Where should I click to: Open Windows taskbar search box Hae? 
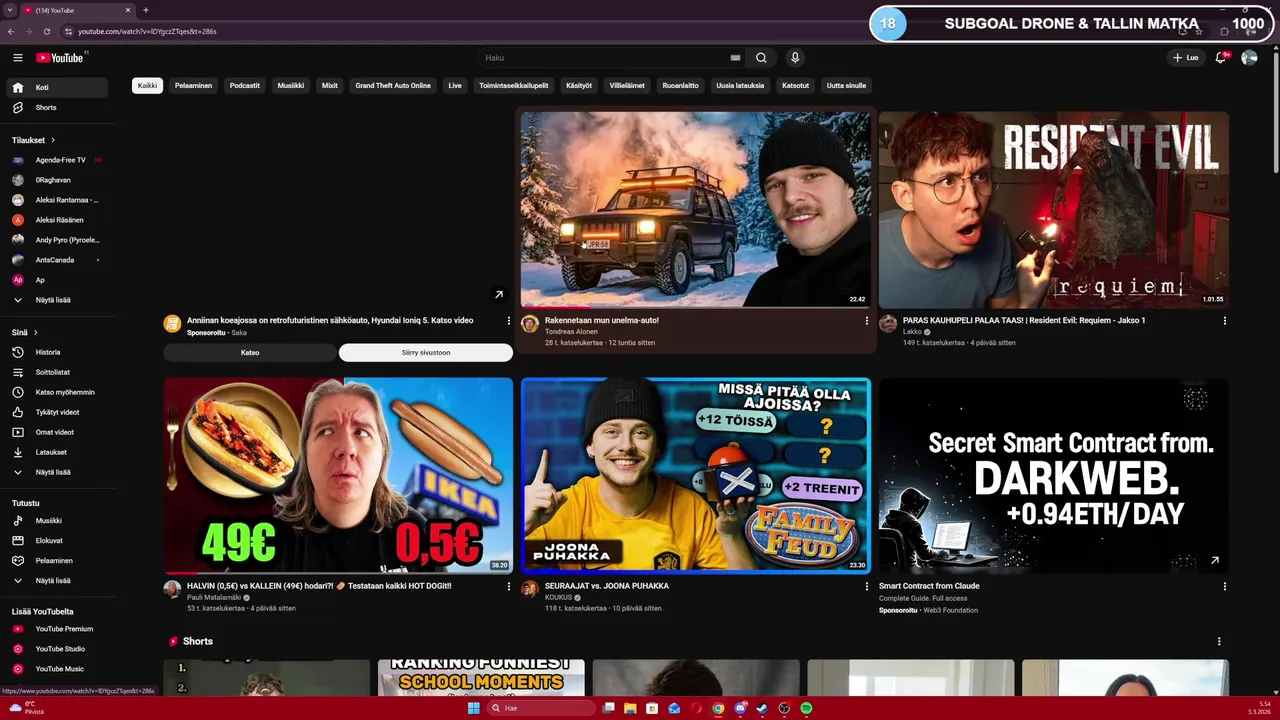coord(540,708)
